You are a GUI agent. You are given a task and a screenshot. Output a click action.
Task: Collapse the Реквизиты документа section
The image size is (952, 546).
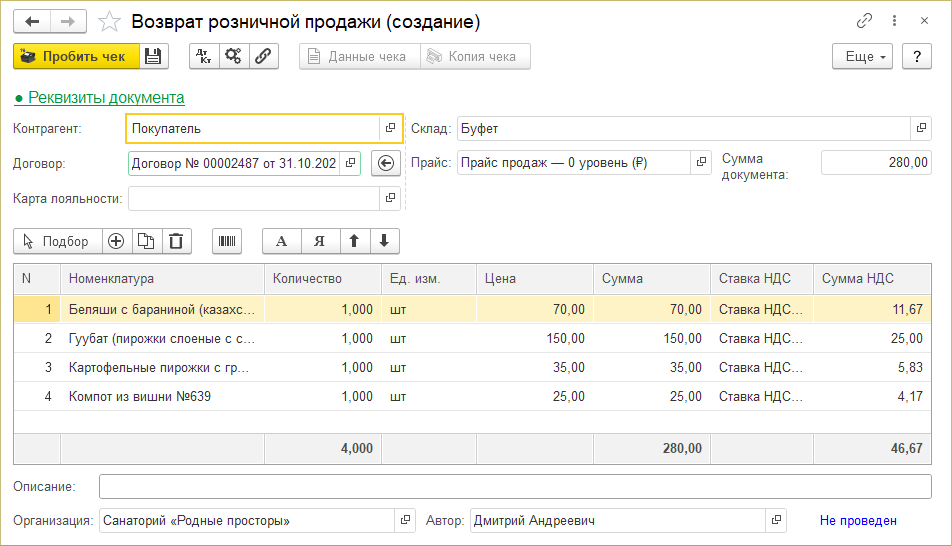(99, 97)
